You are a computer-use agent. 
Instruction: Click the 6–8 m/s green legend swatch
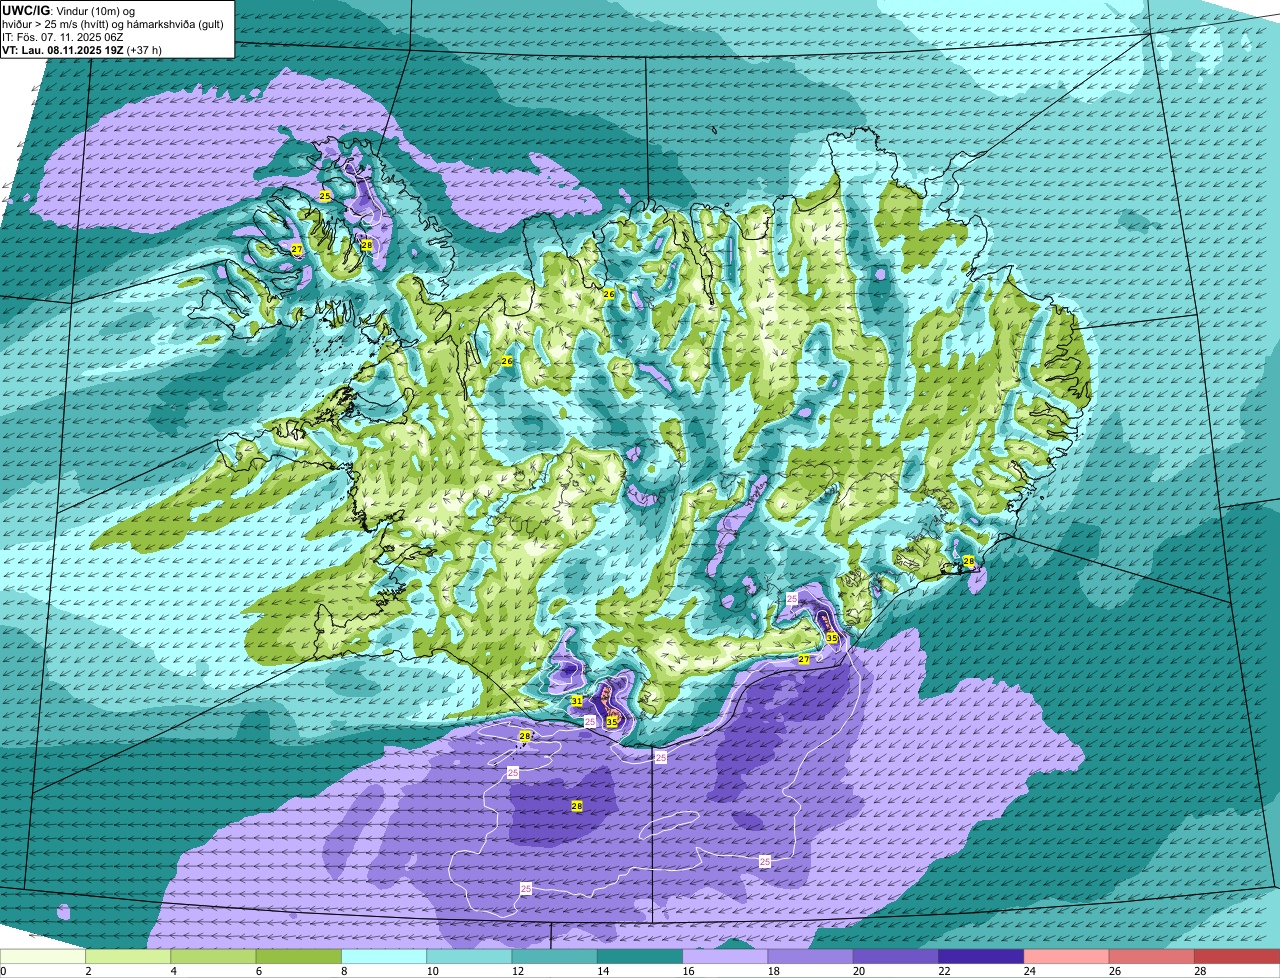coord(299,957)
